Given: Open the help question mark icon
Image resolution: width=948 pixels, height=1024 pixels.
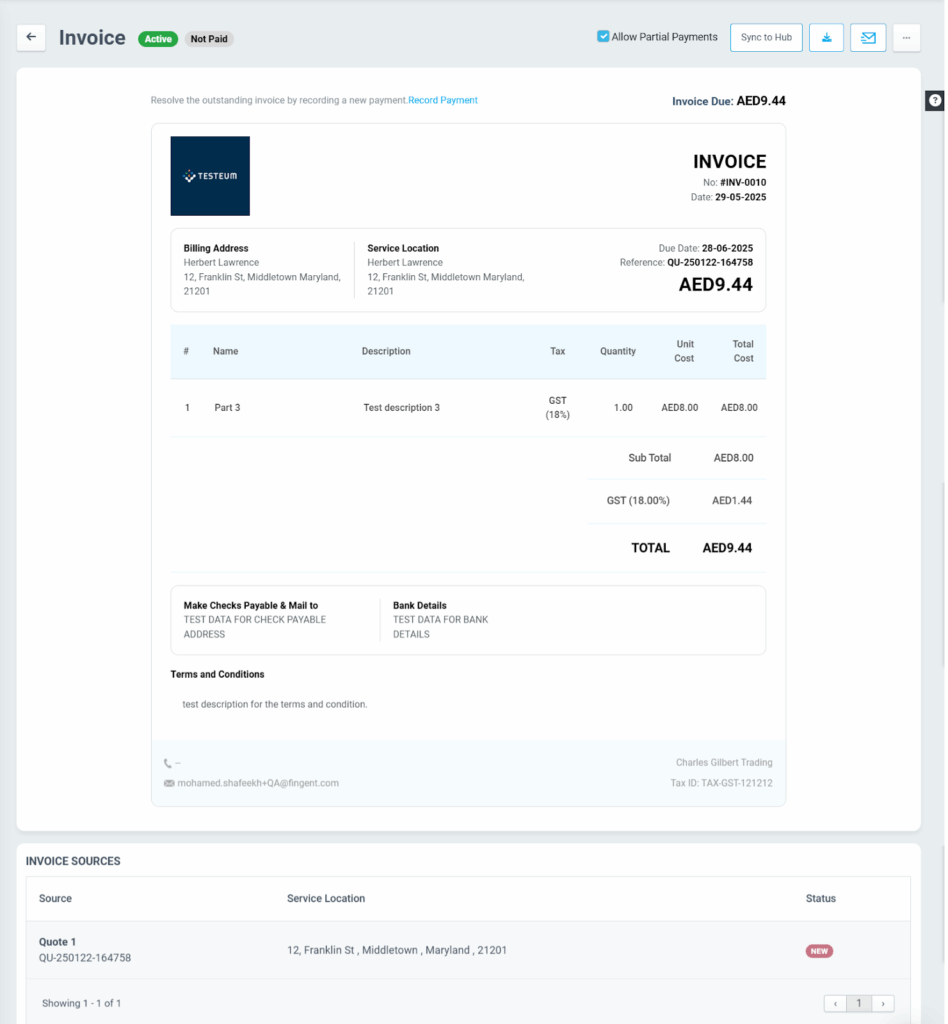Looking at the screenshot, I should [935, 101].
